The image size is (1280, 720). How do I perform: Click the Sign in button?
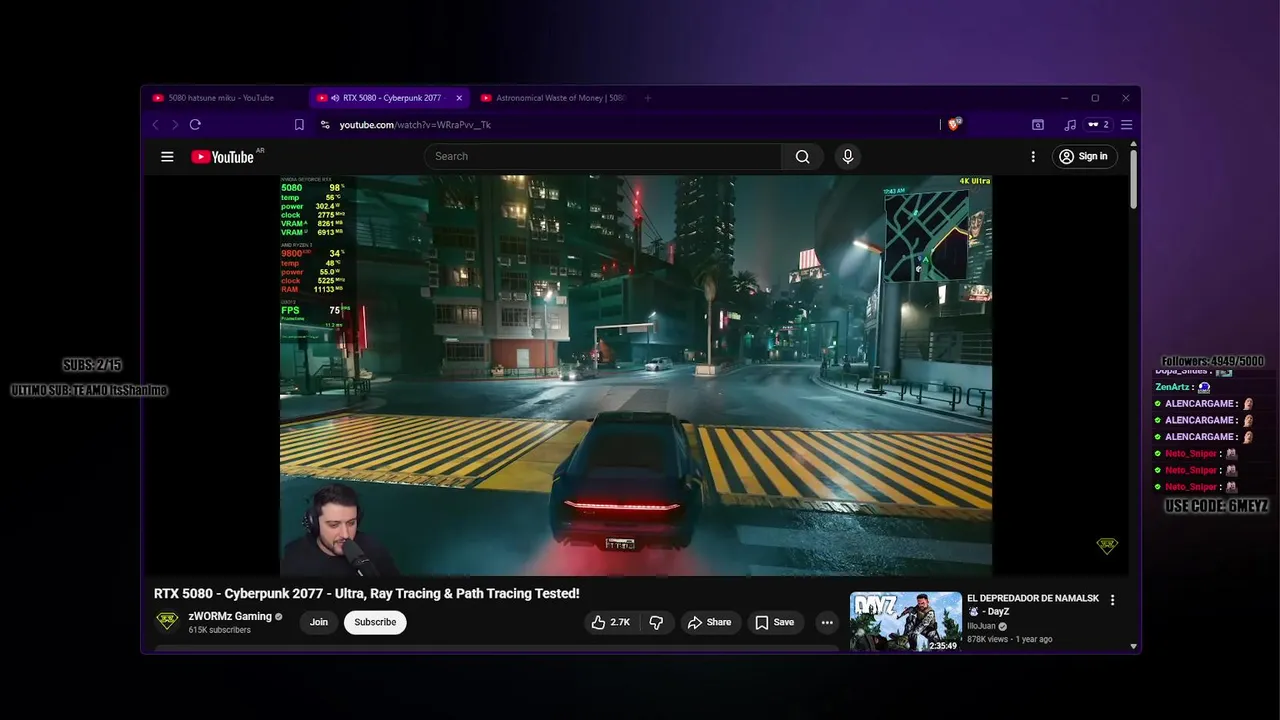coord(1084,156)
